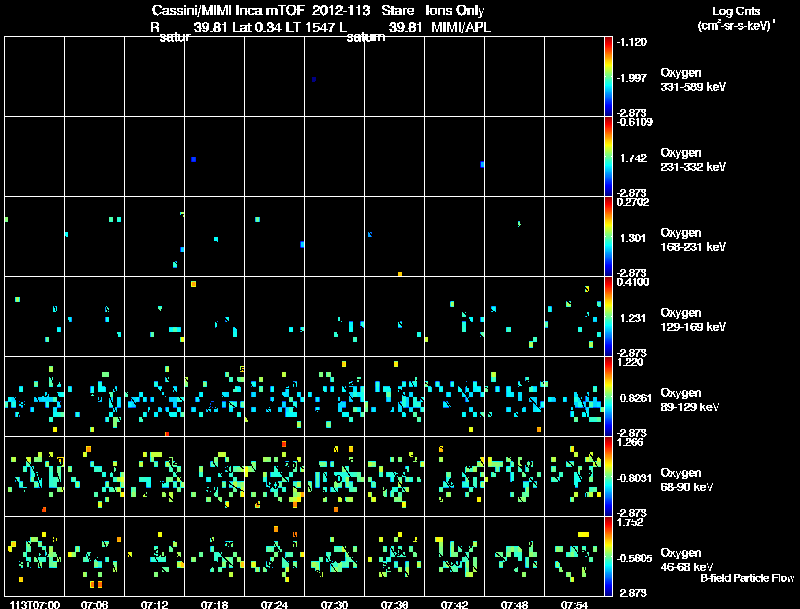Click the color bar beside Oxygen 89-129 keV
The width and height of the screenshot is (800, 609).
(608, 397)
